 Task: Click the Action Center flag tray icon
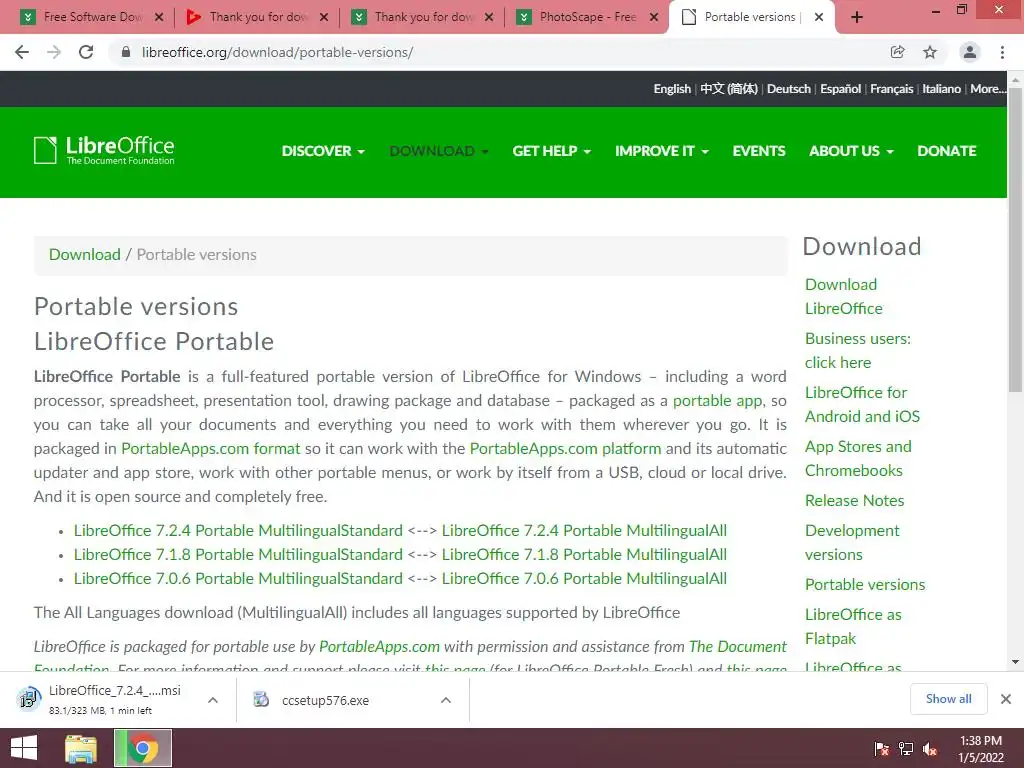click(x=881, y=748)
